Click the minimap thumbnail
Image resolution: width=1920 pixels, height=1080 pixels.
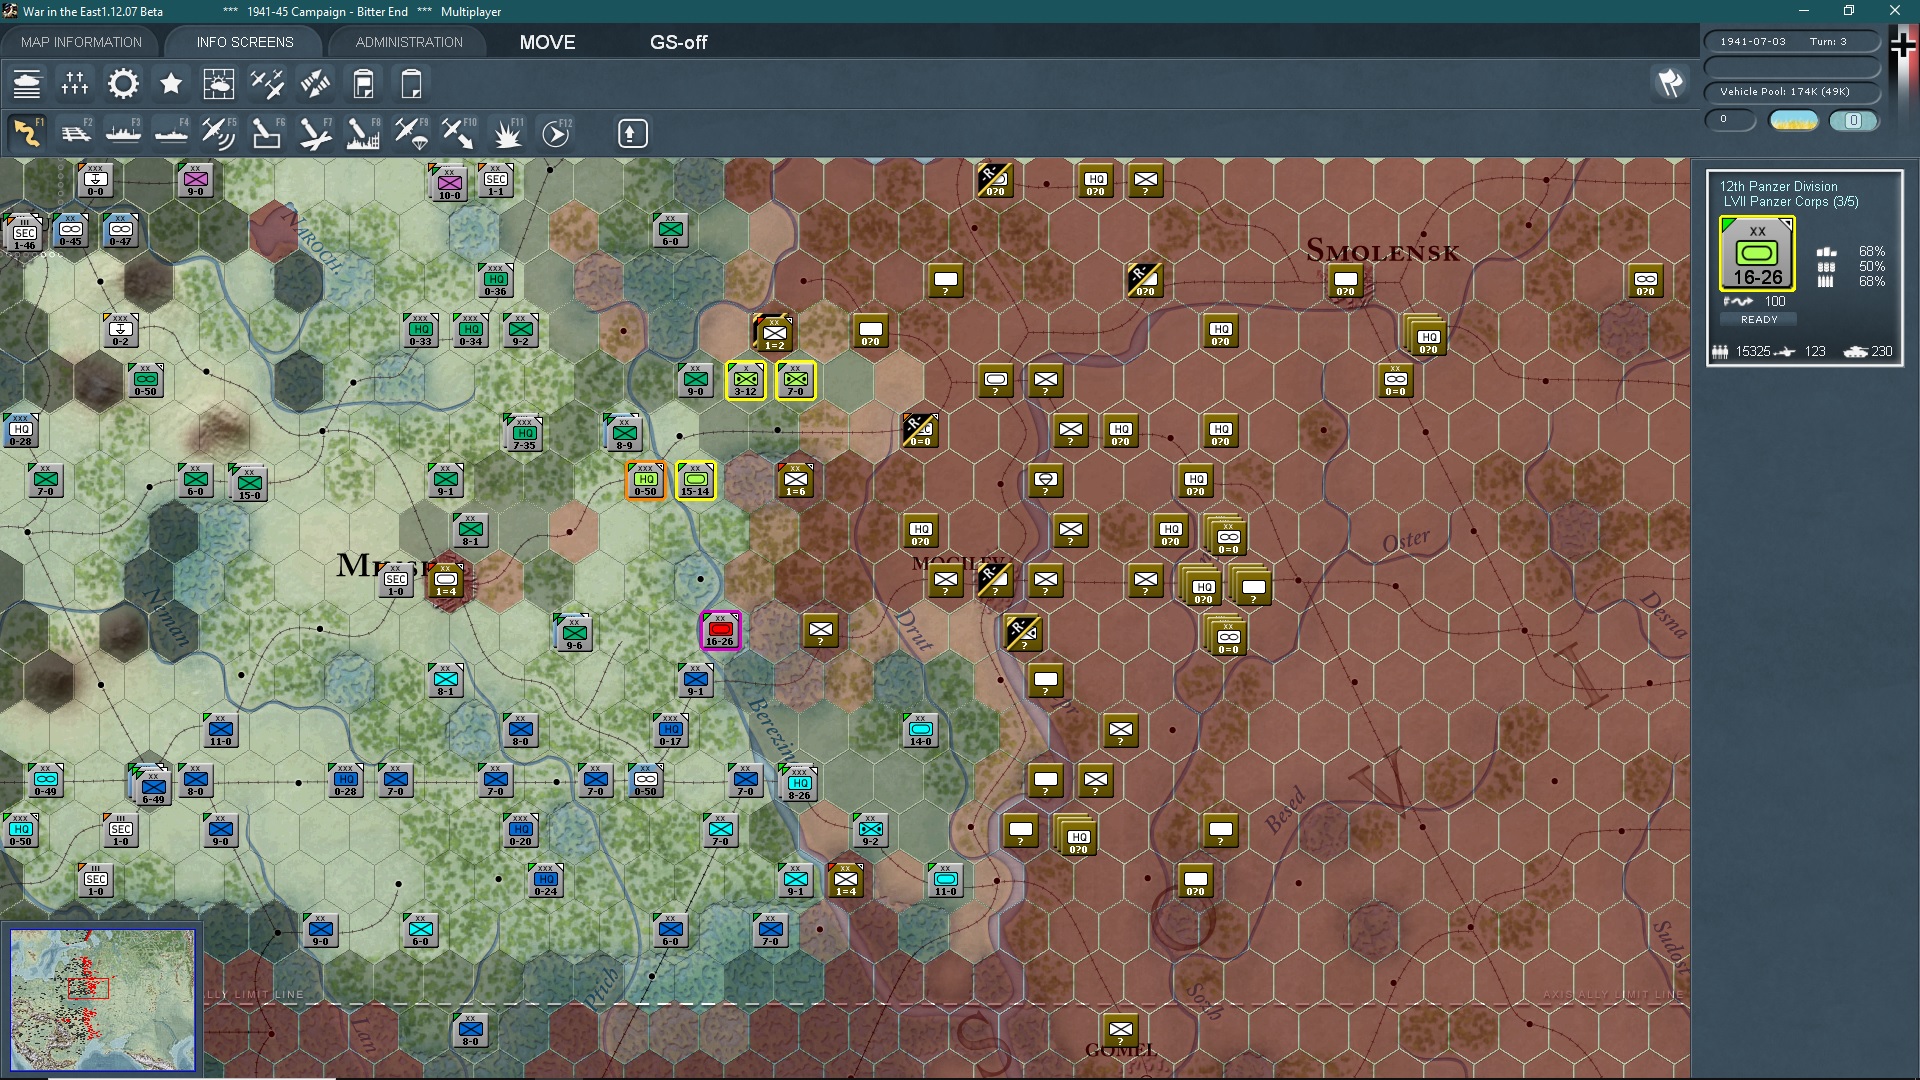pyautogui.click(x=103, y=1000)
